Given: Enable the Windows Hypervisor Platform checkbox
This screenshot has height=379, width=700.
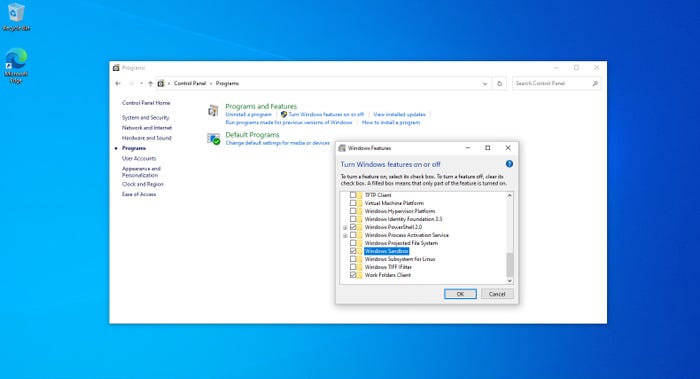Looking at the screenshot, I should (x=353, y=211).
